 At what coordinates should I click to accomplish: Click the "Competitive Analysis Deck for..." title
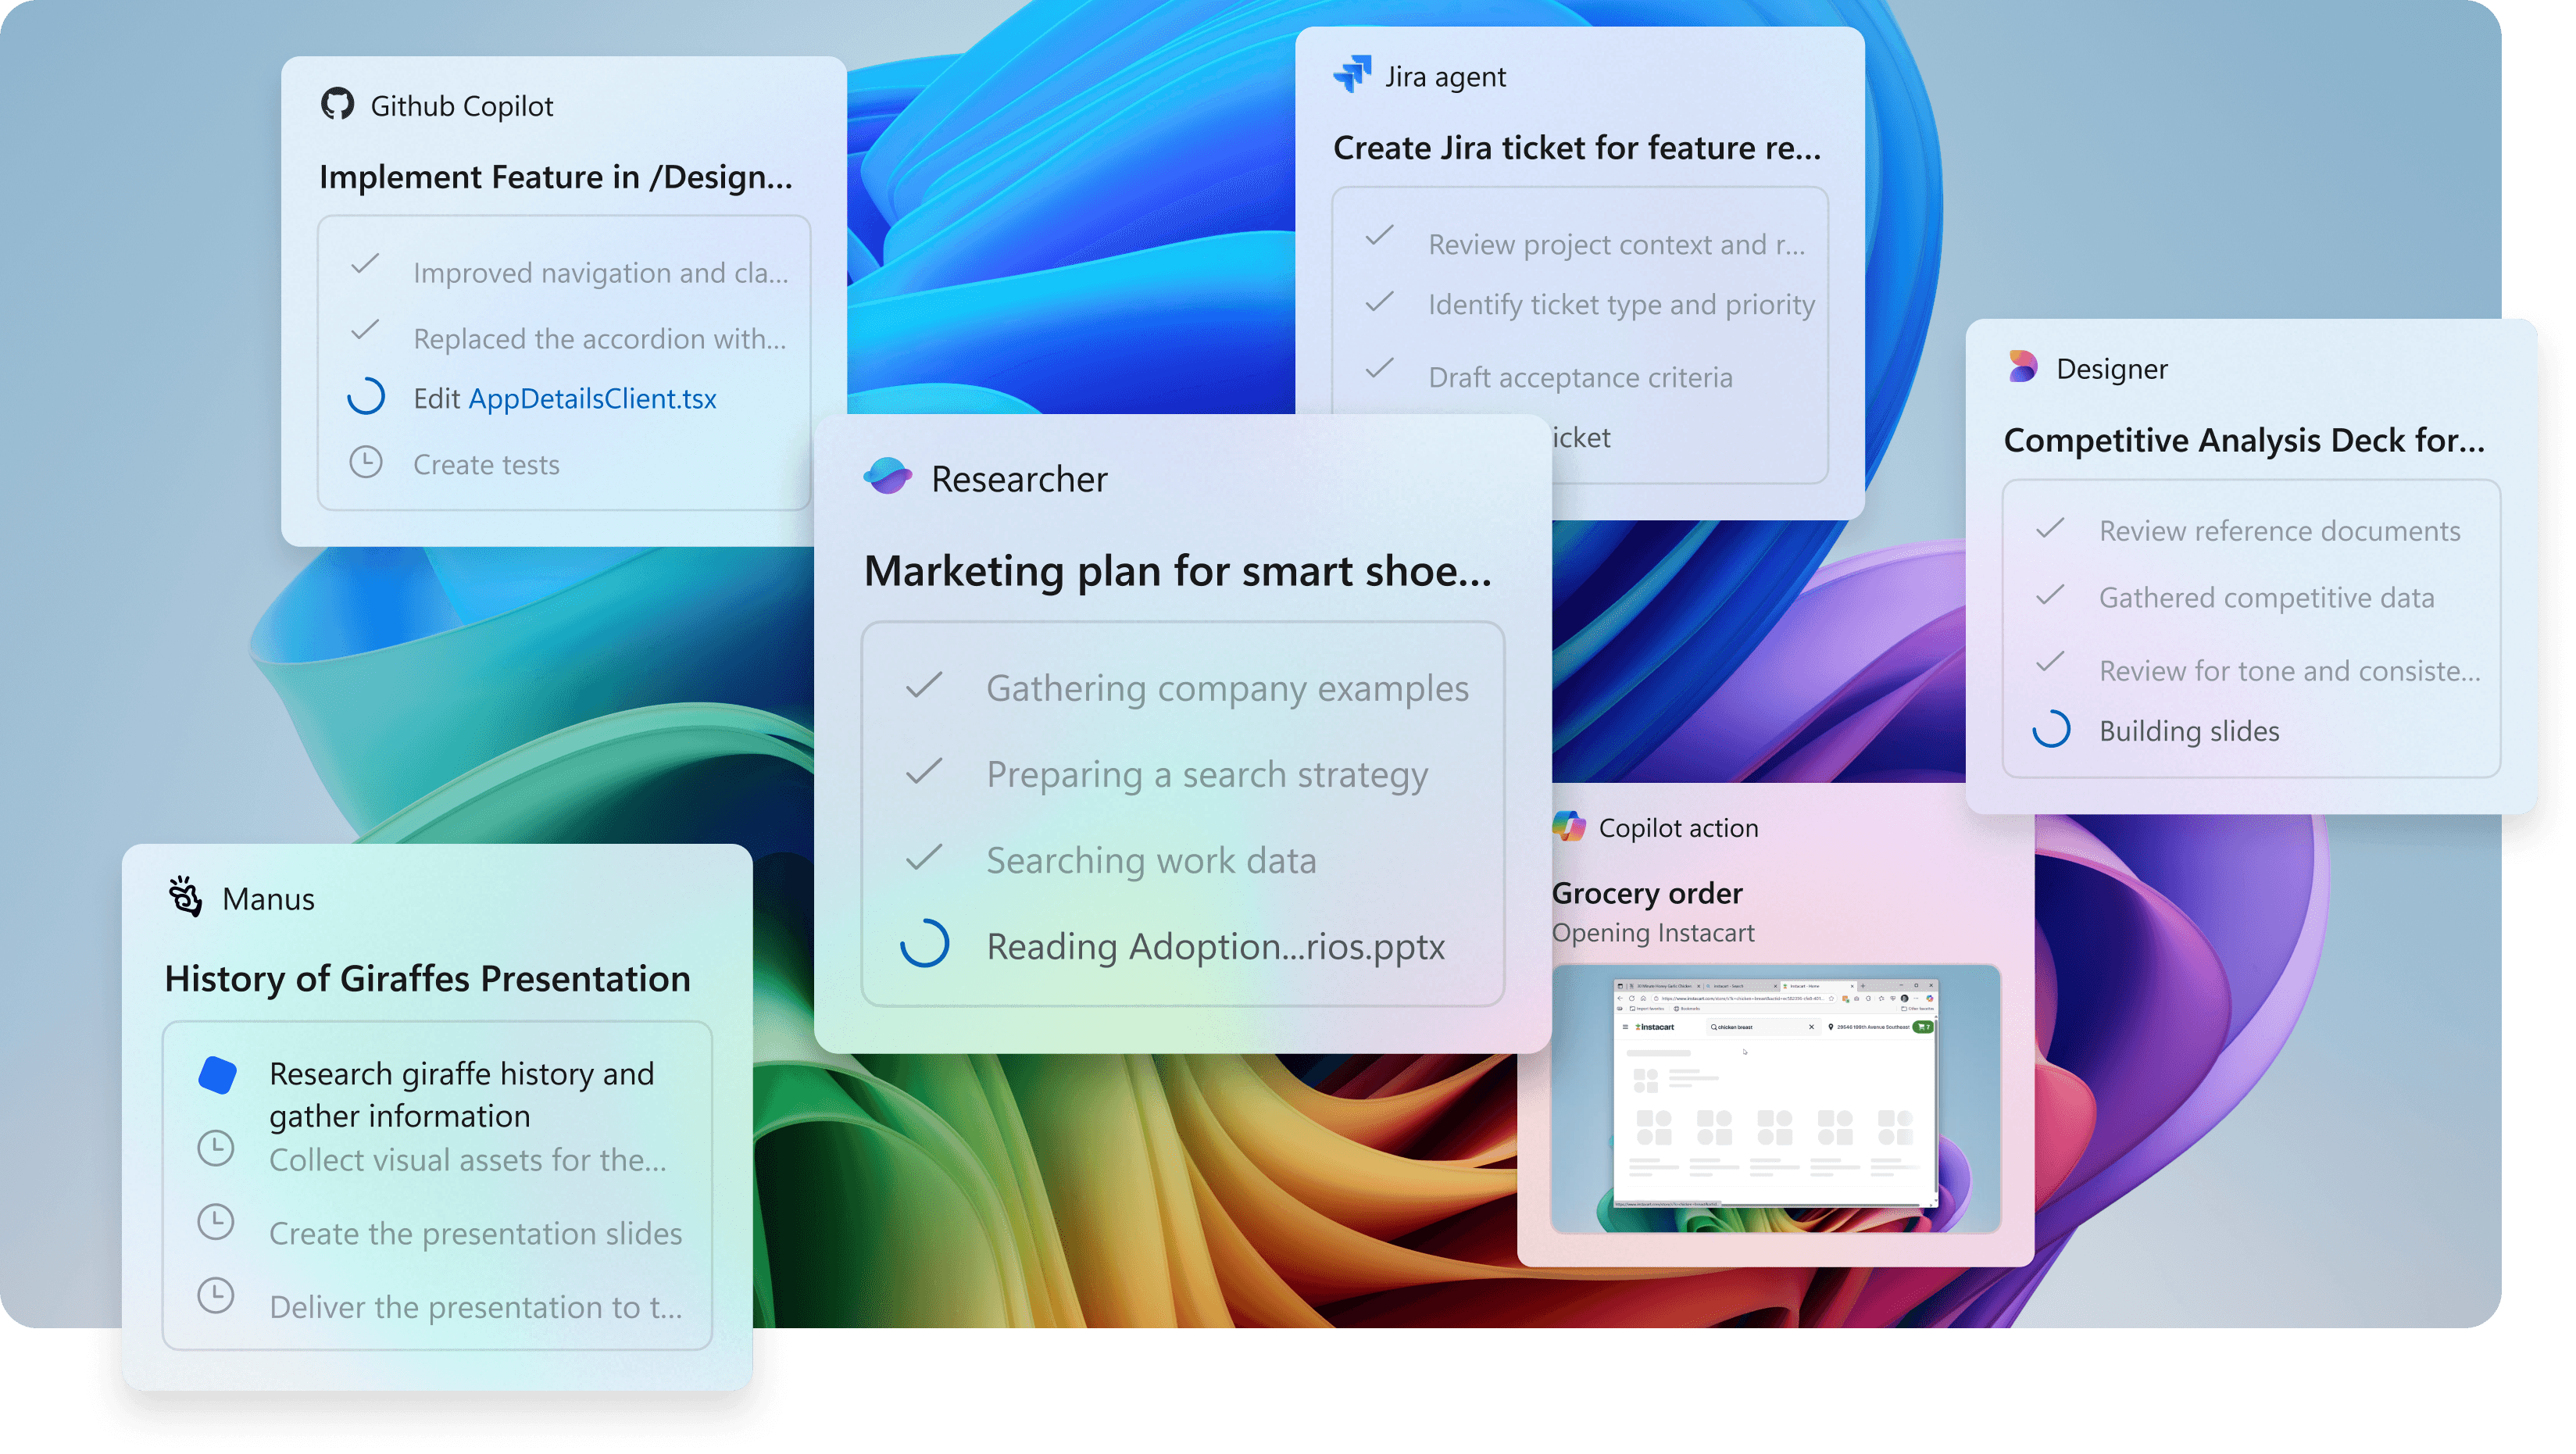point(2245,441)
